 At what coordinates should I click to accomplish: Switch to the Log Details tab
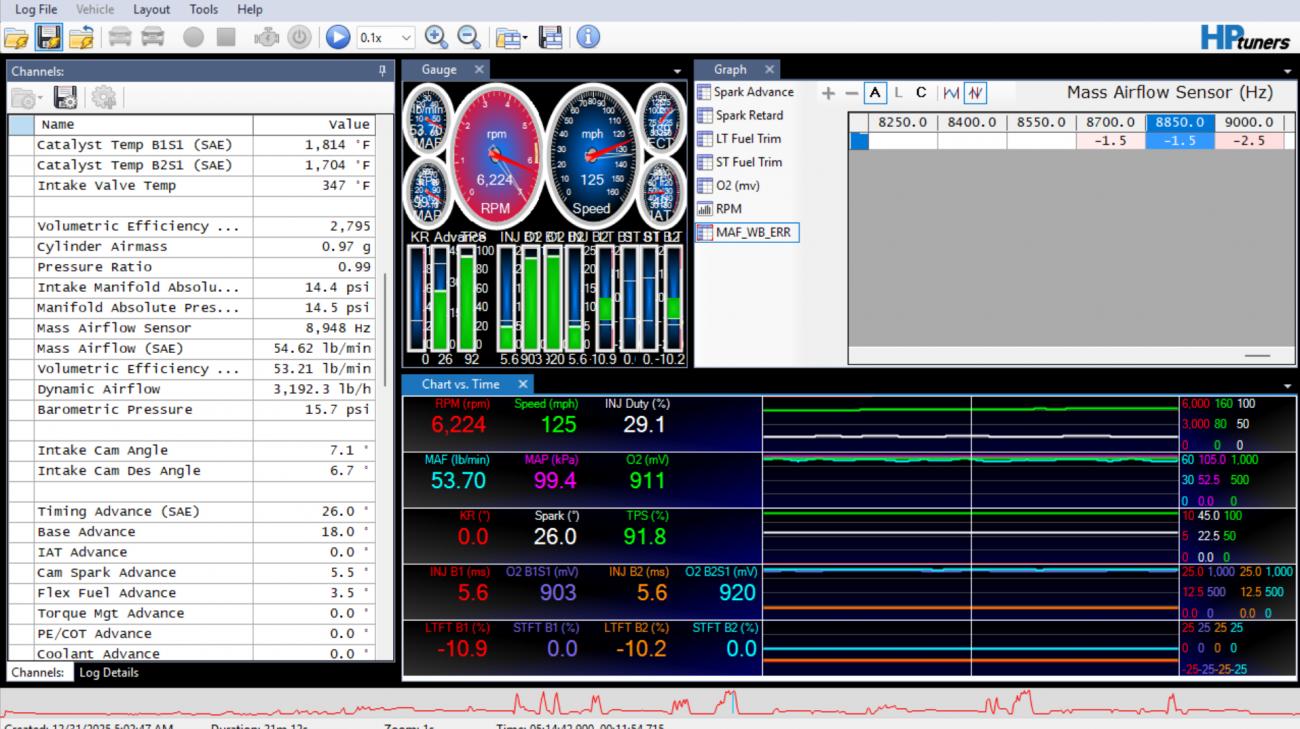pyautogui.click(x=108, y=673)
